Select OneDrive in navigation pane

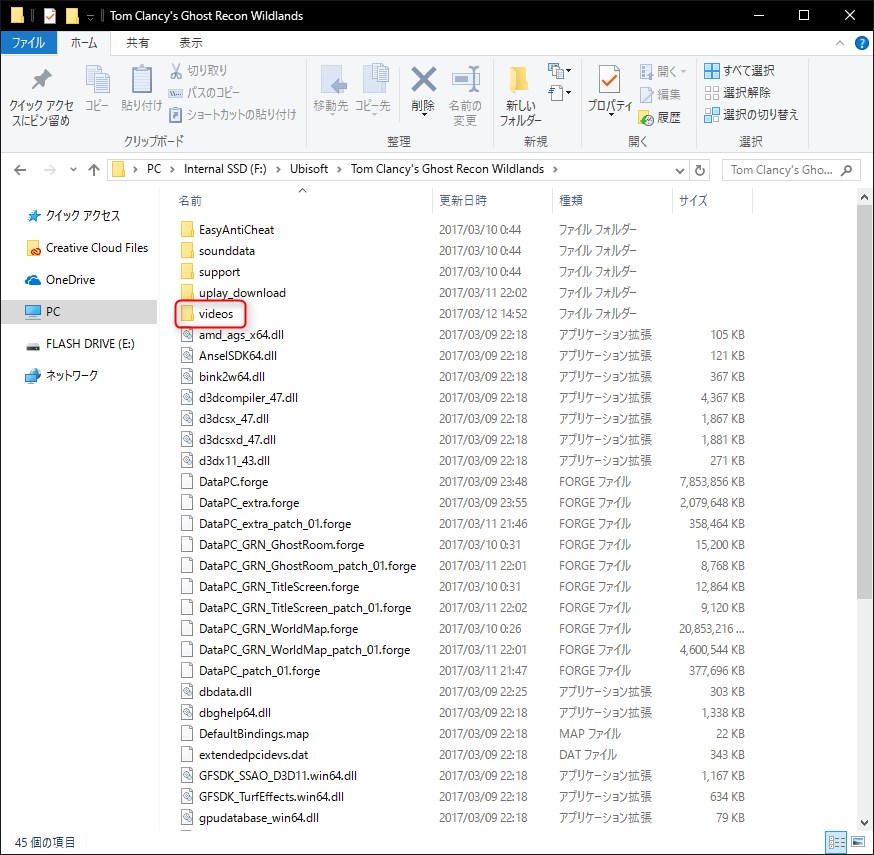(60, 280)
